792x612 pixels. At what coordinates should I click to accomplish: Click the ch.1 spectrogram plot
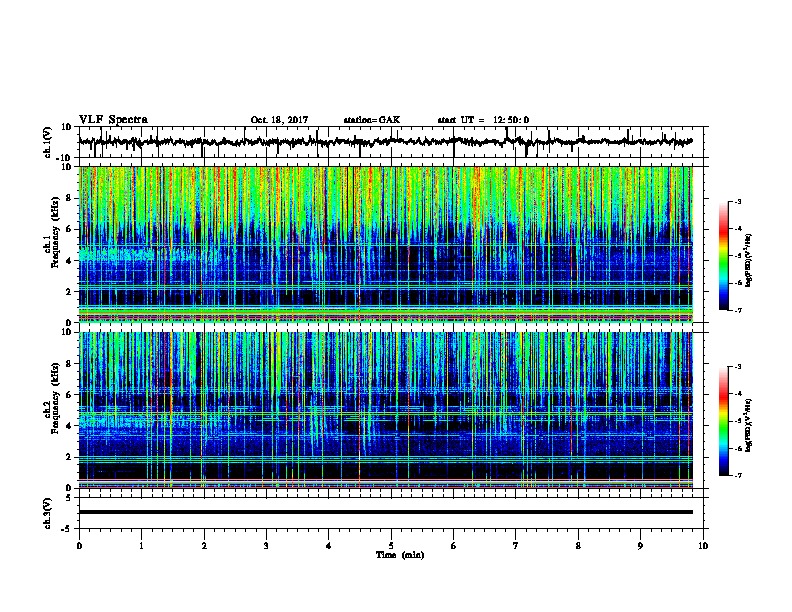click(x=385, y=244)
